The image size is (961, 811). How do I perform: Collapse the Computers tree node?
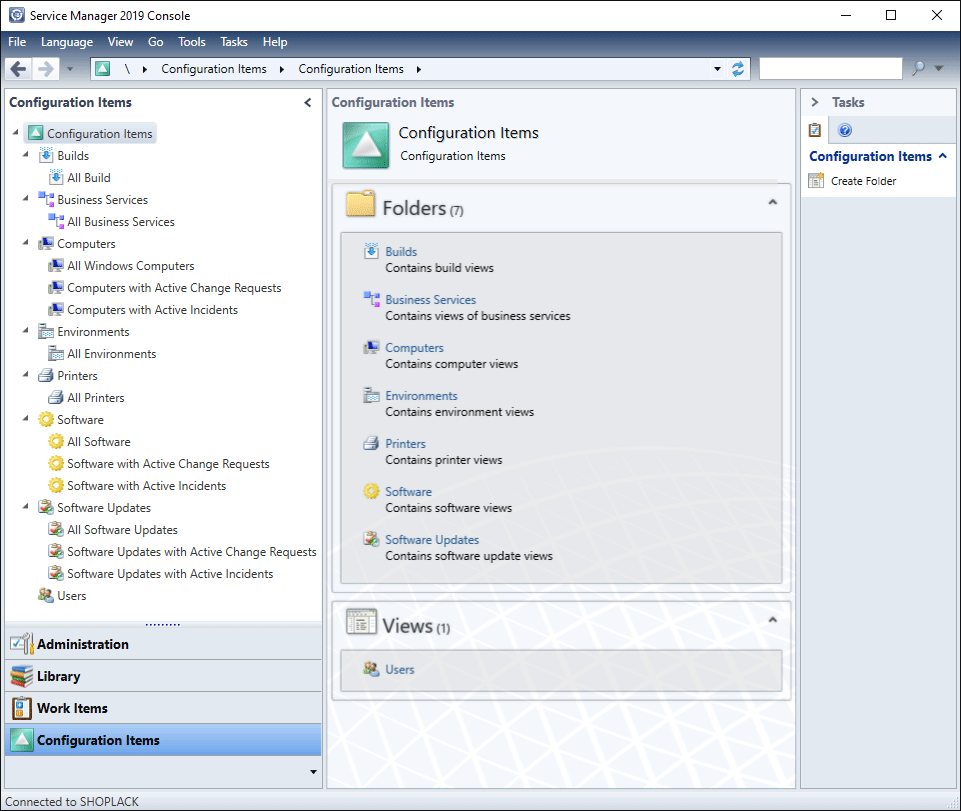tap(26, 243)
